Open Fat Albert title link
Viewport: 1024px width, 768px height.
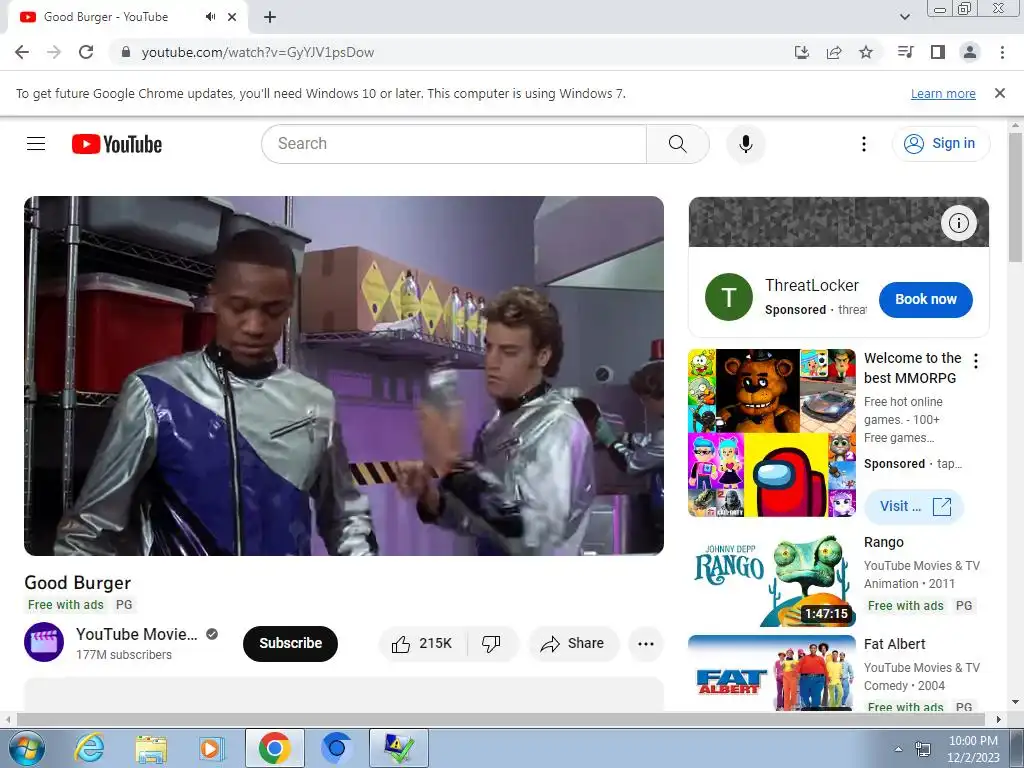coord(895,645)
